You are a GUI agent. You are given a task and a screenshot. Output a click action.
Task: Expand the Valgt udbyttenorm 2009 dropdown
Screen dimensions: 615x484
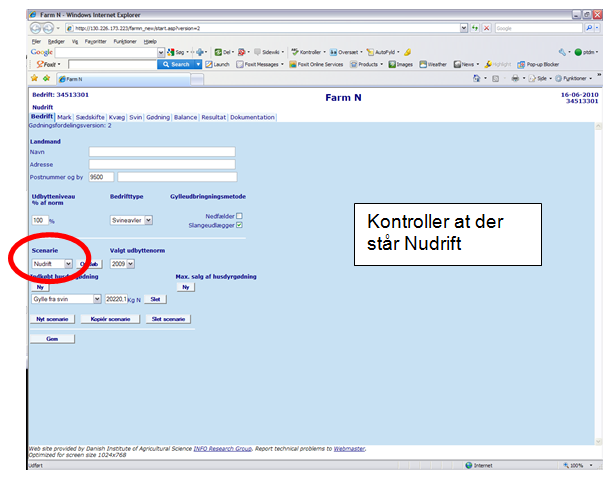coord(122,264)
